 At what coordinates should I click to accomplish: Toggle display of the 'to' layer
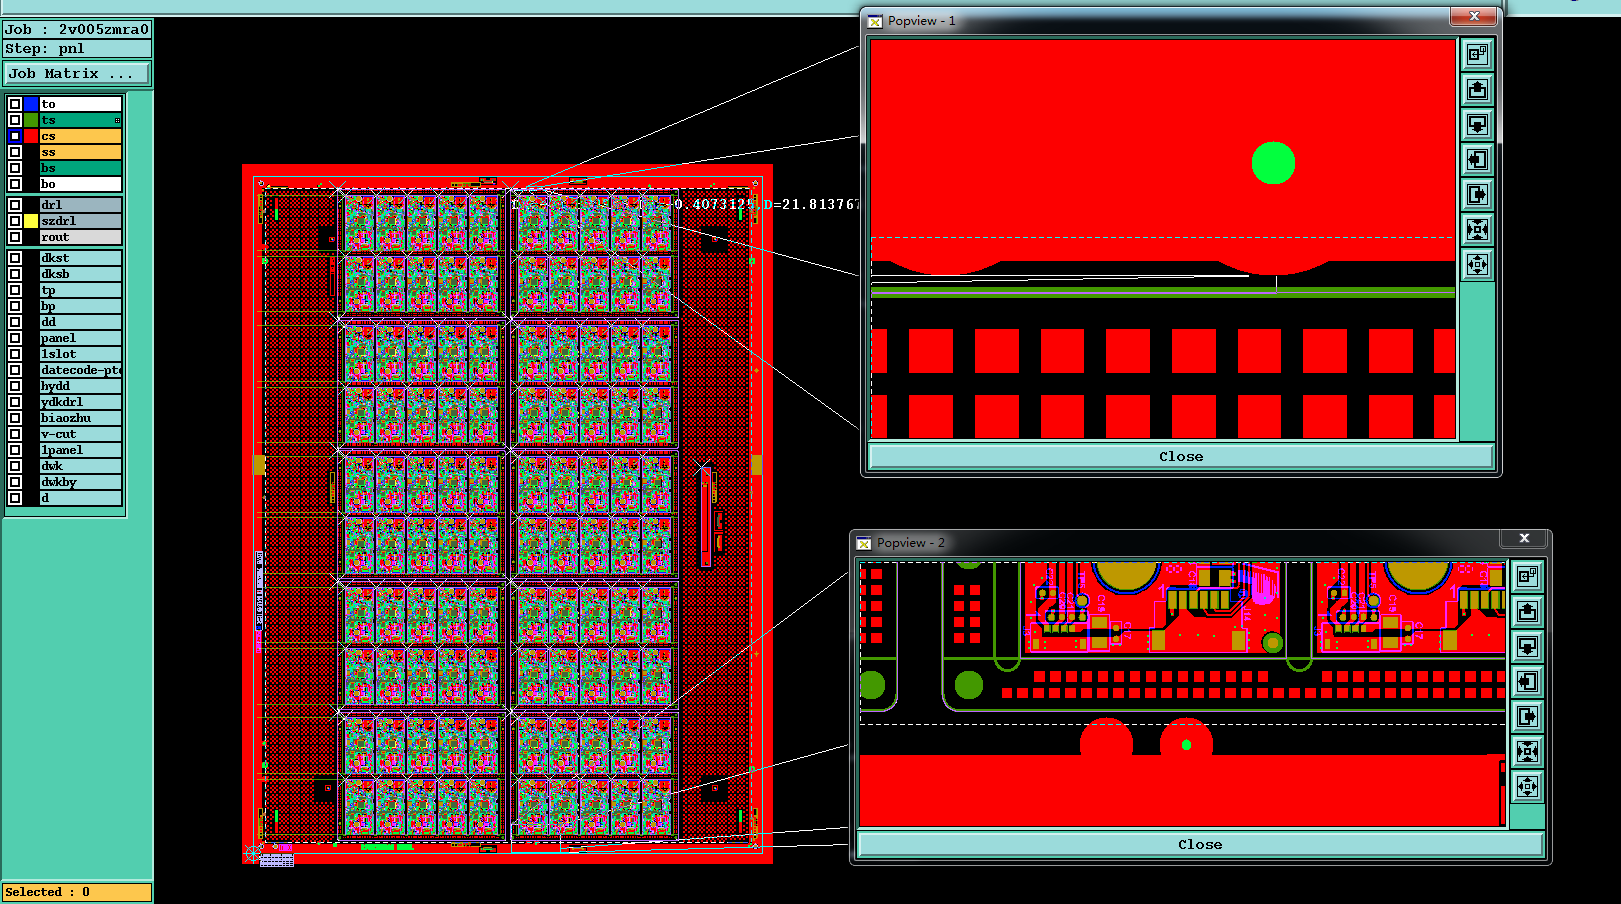pyautogui.click(x=15, y=104)
